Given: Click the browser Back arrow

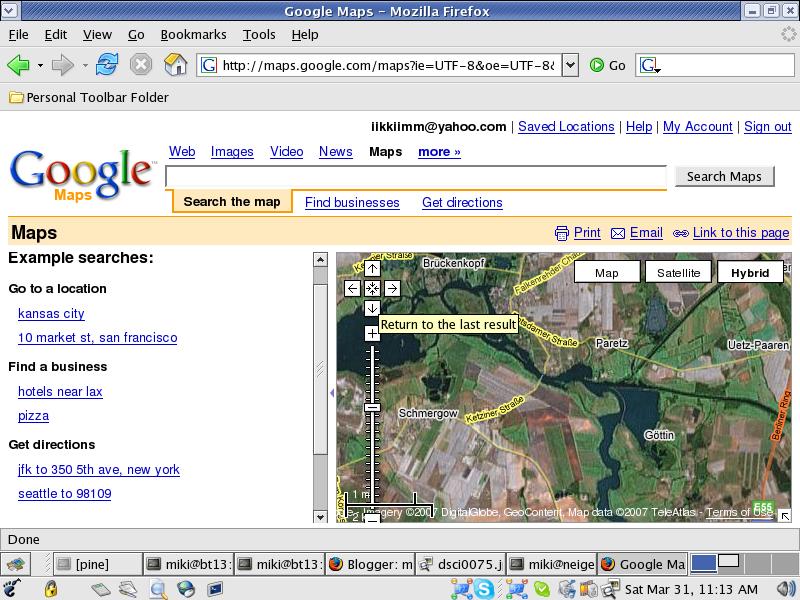Looking at the screenshot, I should [18, 65].
